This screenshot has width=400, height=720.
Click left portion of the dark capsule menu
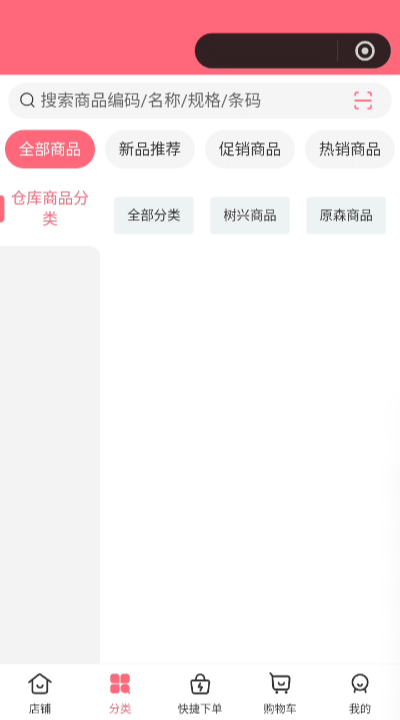point(266,51)
